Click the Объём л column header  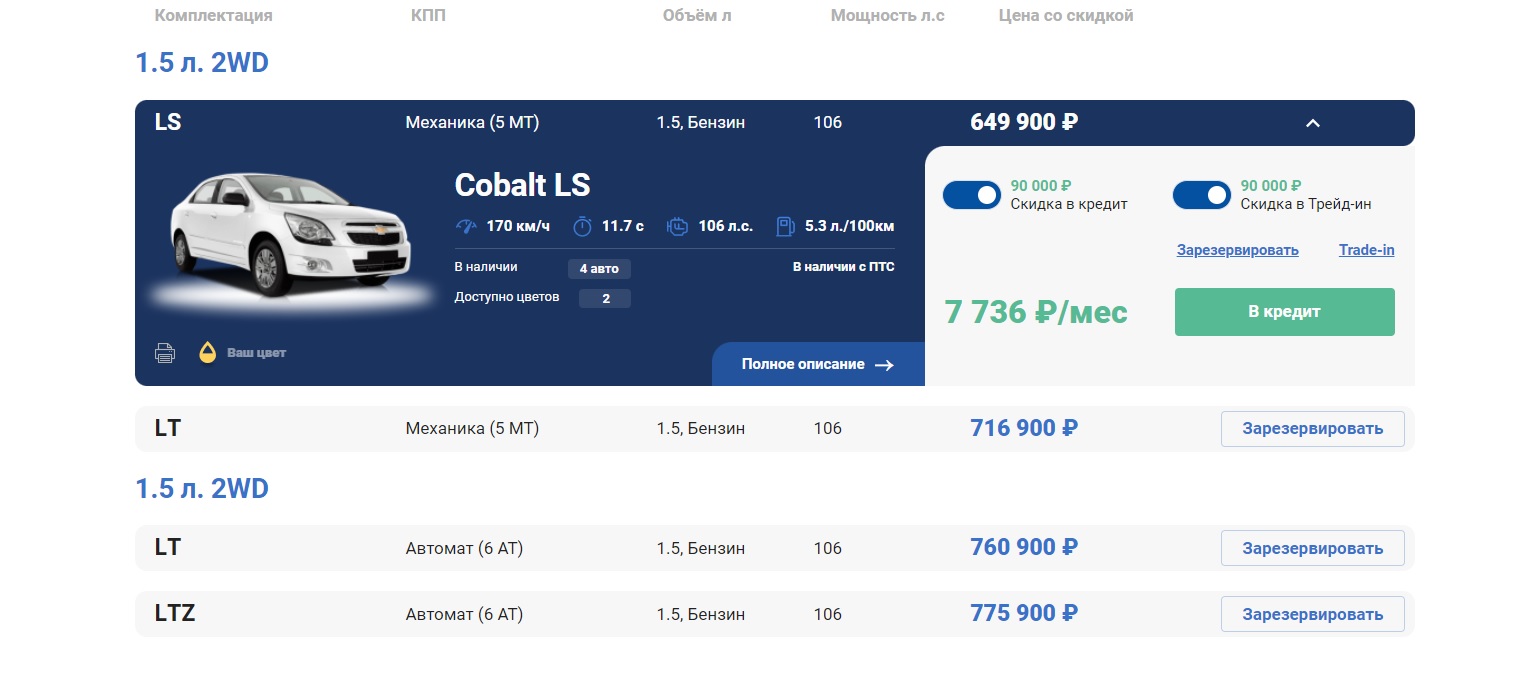(x=697, y=16)
